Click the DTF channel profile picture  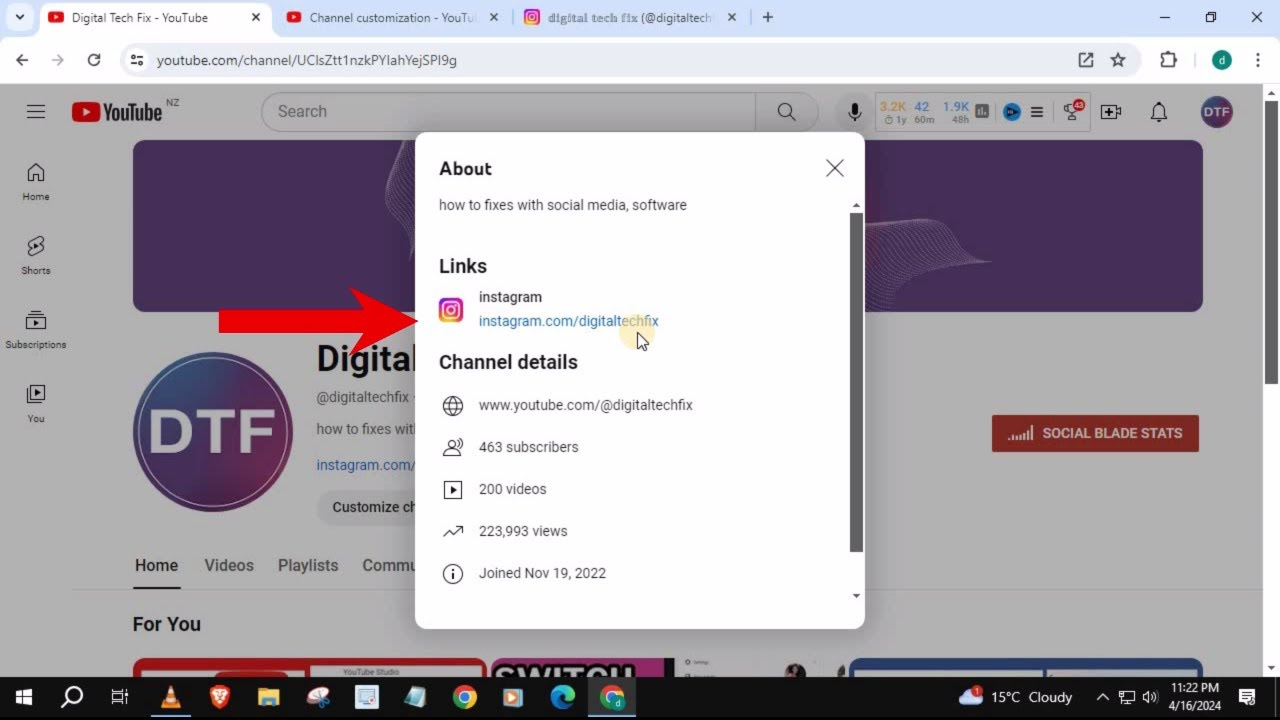click(213, 432)
